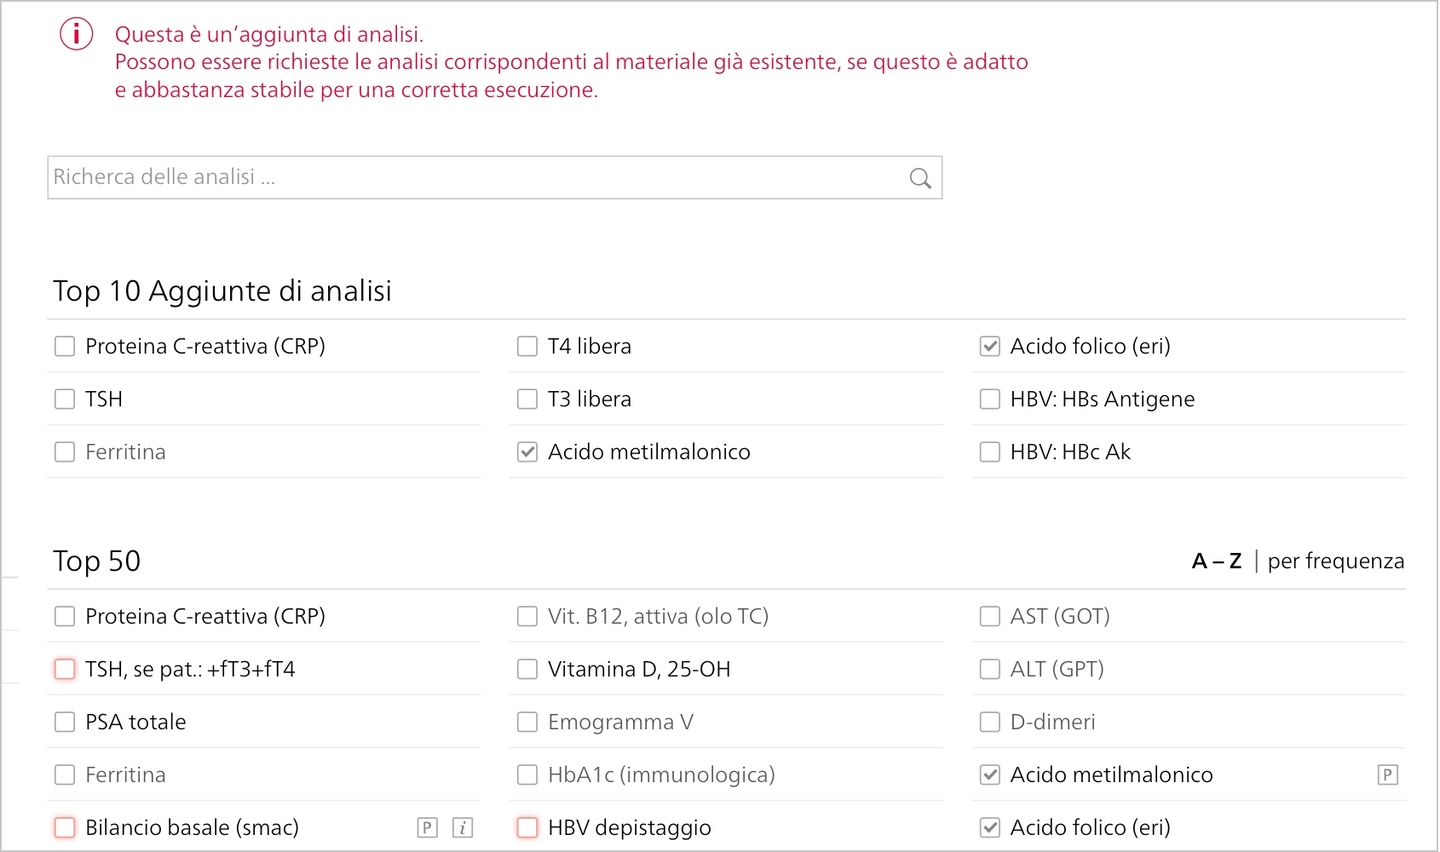Tick the T3 libera checkbox
This screenshot has height=852, width=1440.
coord(527,399)
